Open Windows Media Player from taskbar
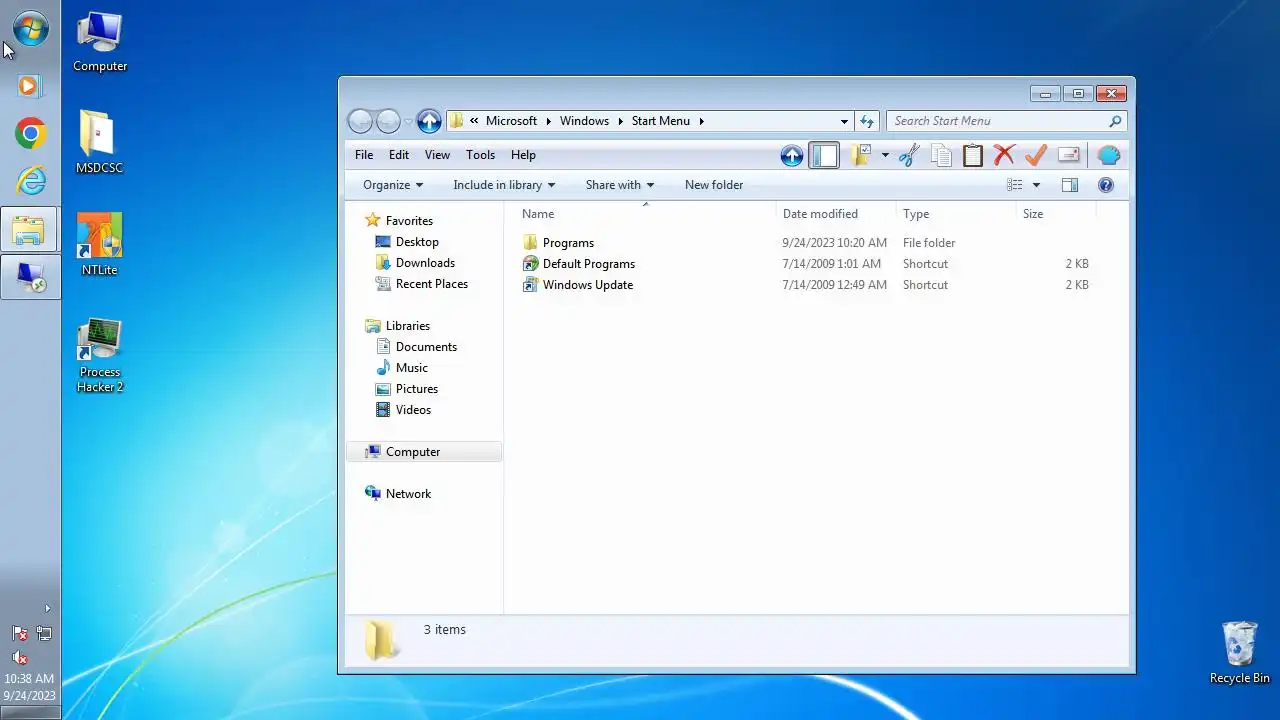The height and width of the screenshot is (720, 1280). tap(29, 86)
